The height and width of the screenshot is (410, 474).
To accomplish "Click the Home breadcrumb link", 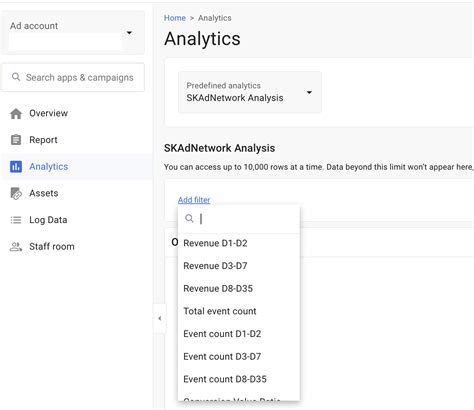I will [x=175, y=18].
